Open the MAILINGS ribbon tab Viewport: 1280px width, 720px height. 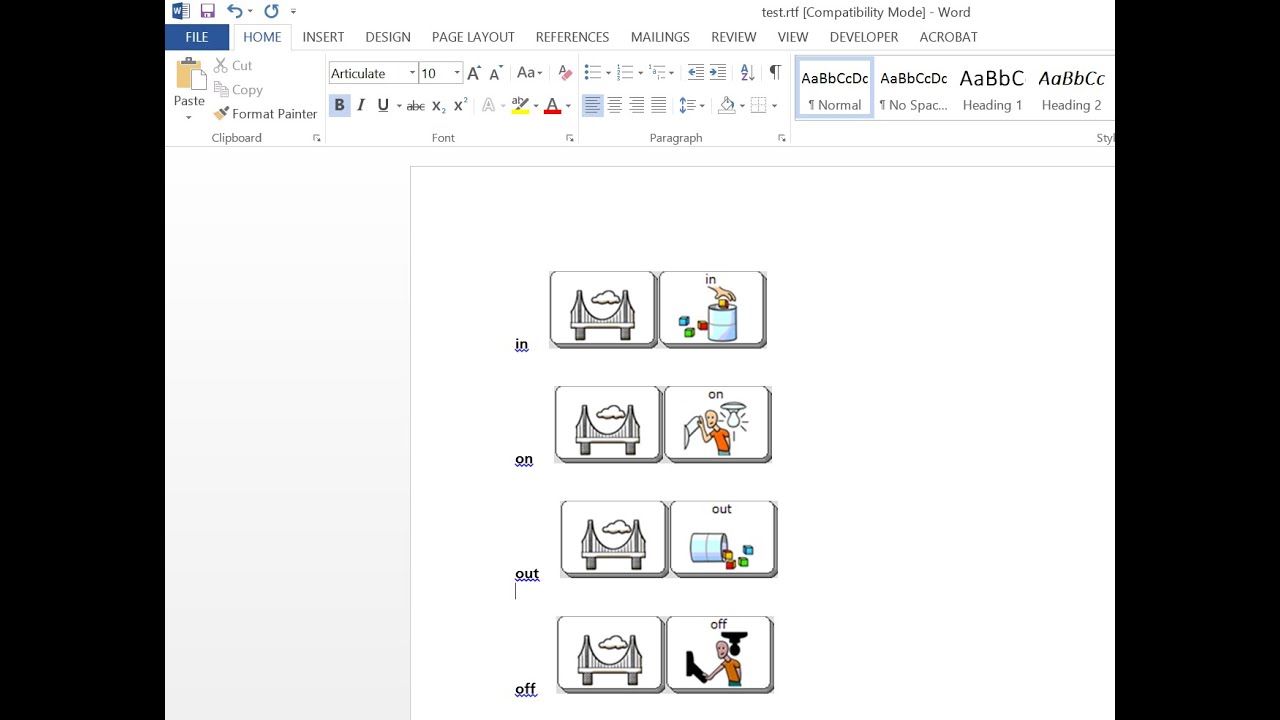coord(660,37)
